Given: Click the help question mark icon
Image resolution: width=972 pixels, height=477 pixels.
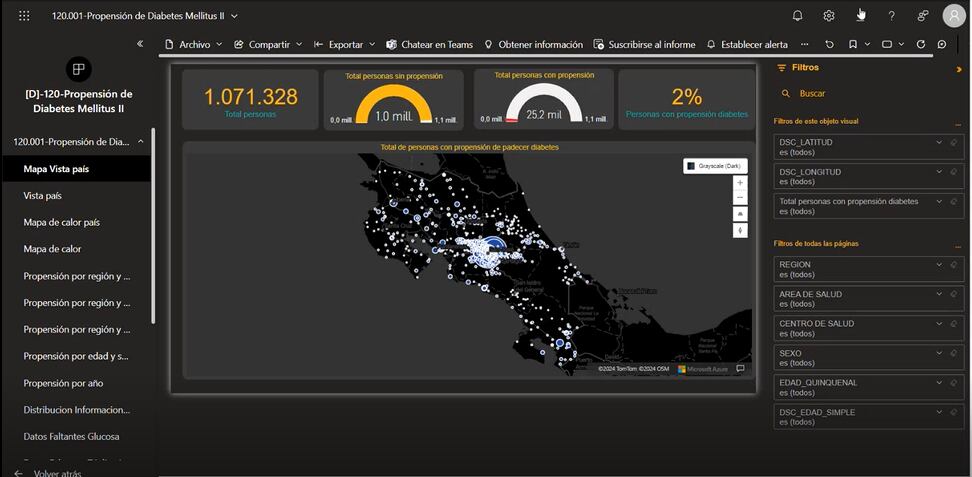Looking at the screenshot, I should [x=892, y=16].
